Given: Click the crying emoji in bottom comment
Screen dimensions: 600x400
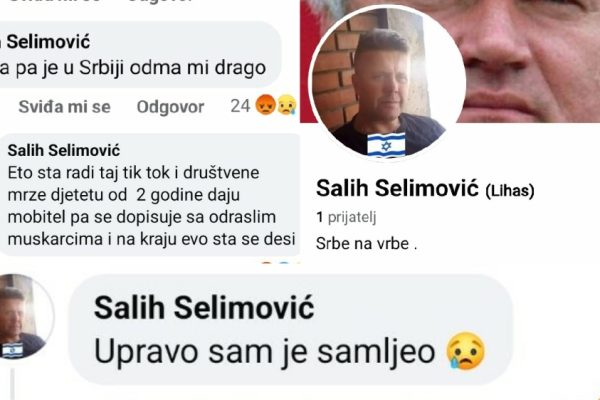Looking at the screenshot, I should pyautogui.click(x=466, y=351).
